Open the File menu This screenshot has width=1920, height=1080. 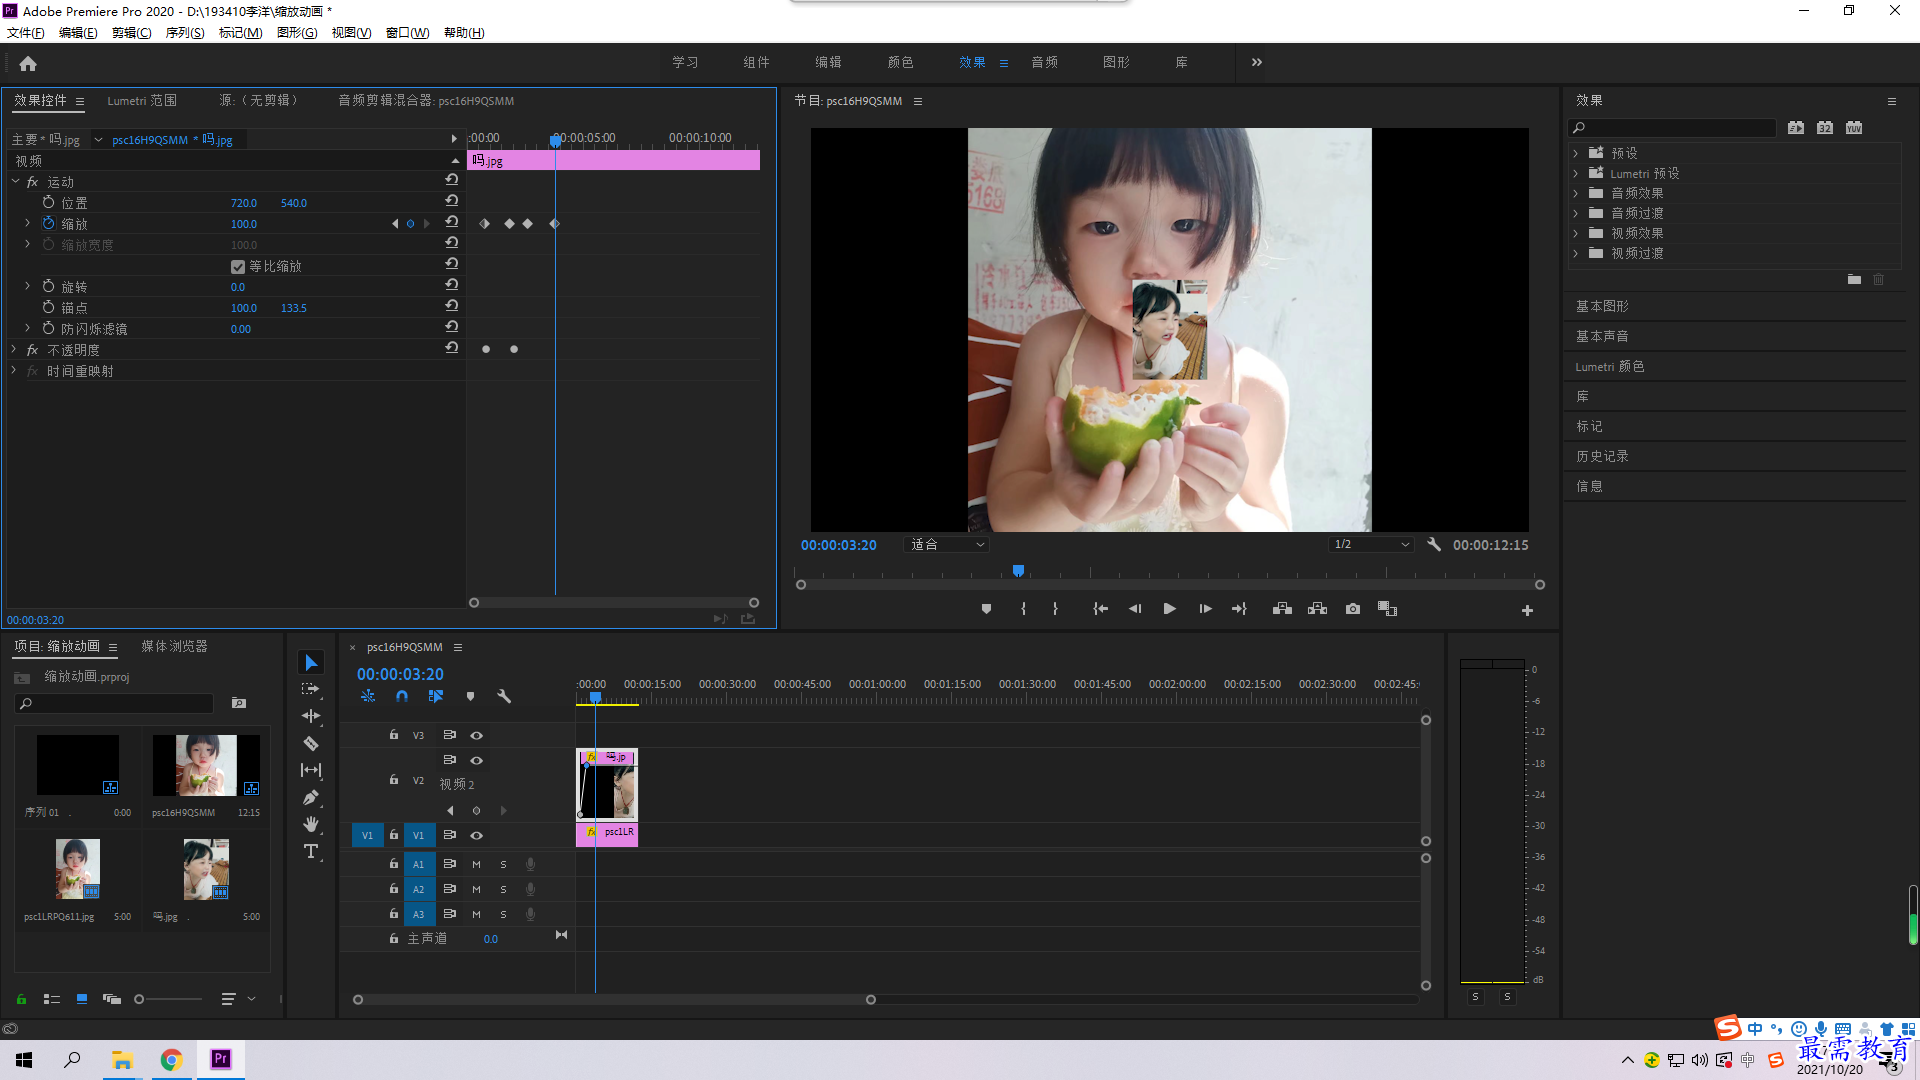pyautogui.click(x=26, y=33)
